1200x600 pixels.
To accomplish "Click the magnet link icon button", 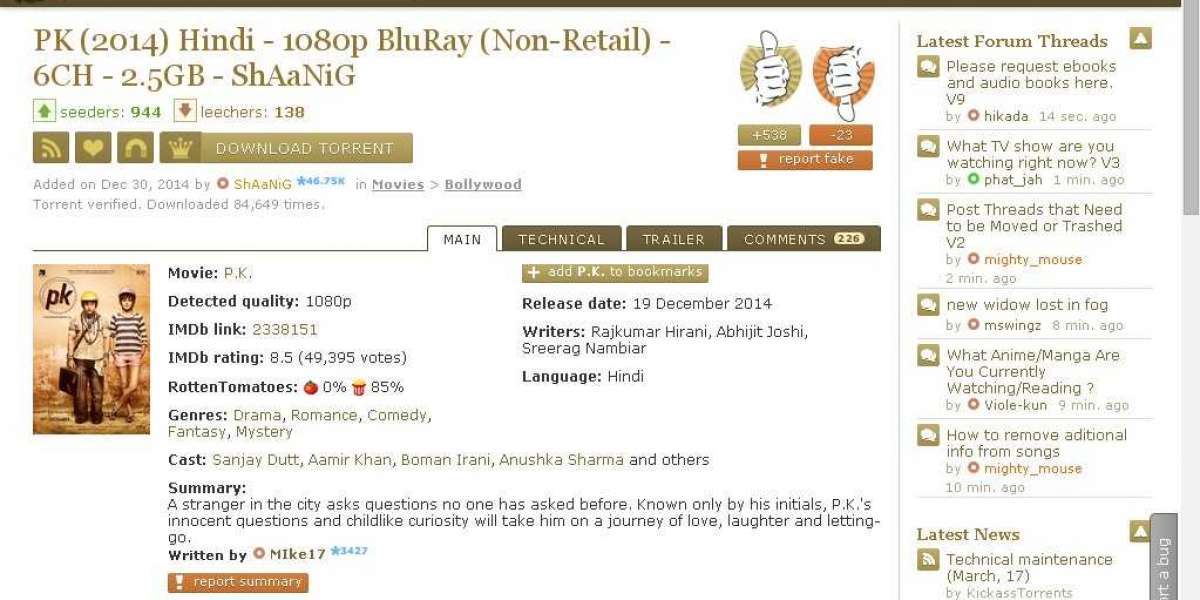I will point(135,148).
